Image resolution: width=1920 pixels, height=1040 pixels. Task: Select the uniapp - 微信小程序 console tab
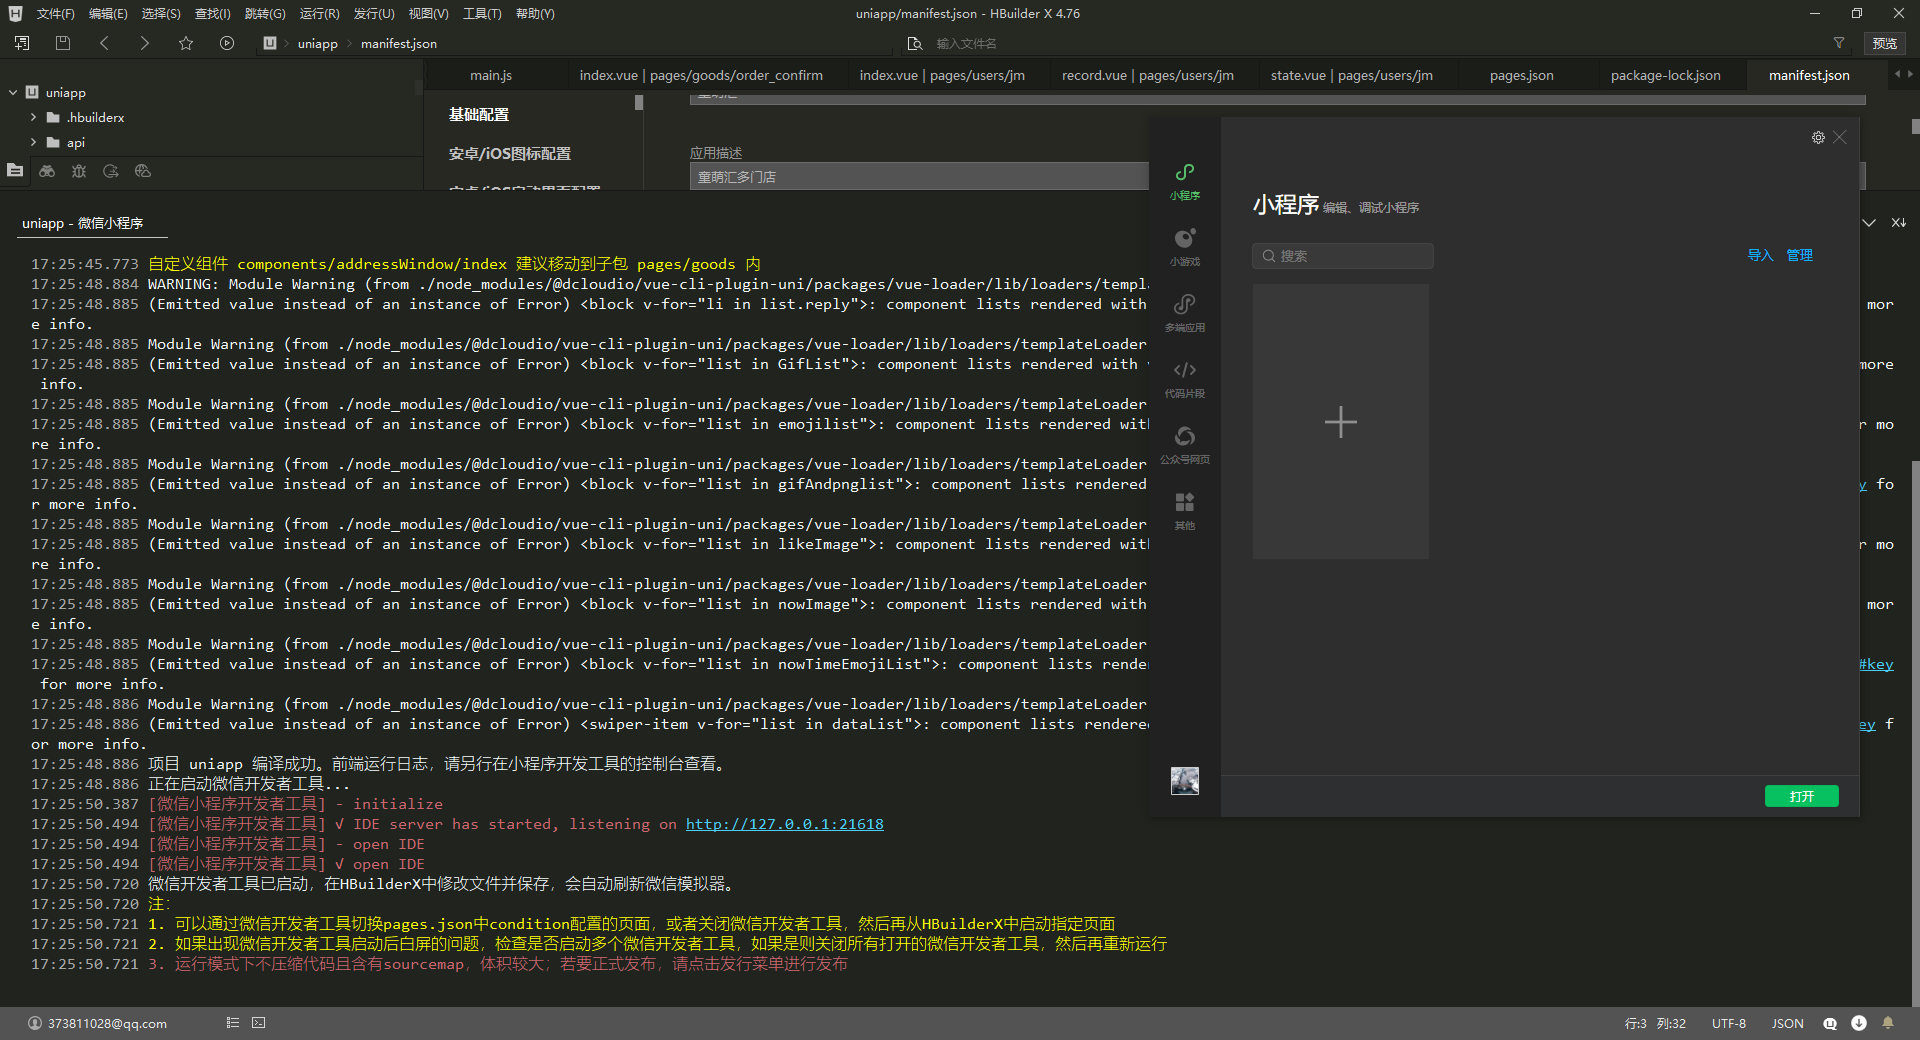pos(82,223)
